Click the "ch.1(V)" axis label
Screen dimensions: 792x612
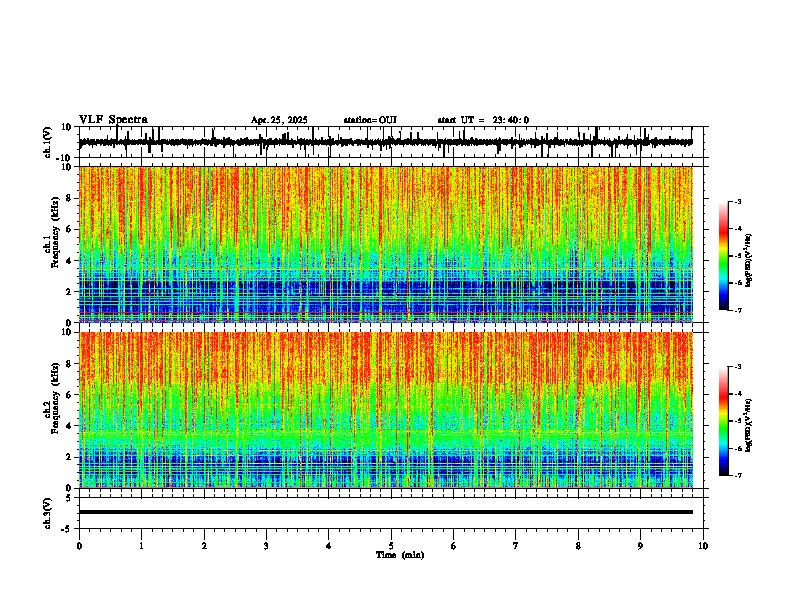tap(47, 142)
